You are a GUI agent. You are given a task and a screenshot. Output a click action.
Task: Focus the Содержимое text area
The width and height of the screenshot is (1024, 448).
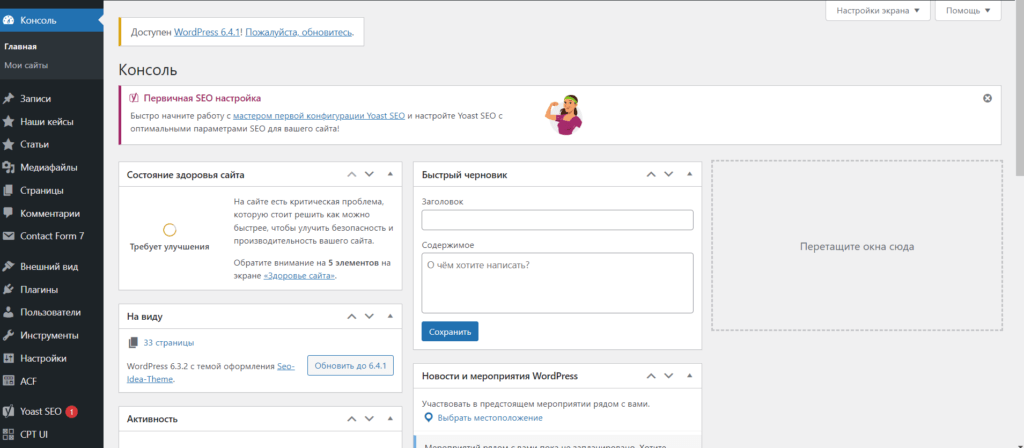pyautogui.click(x=557, y=283)
